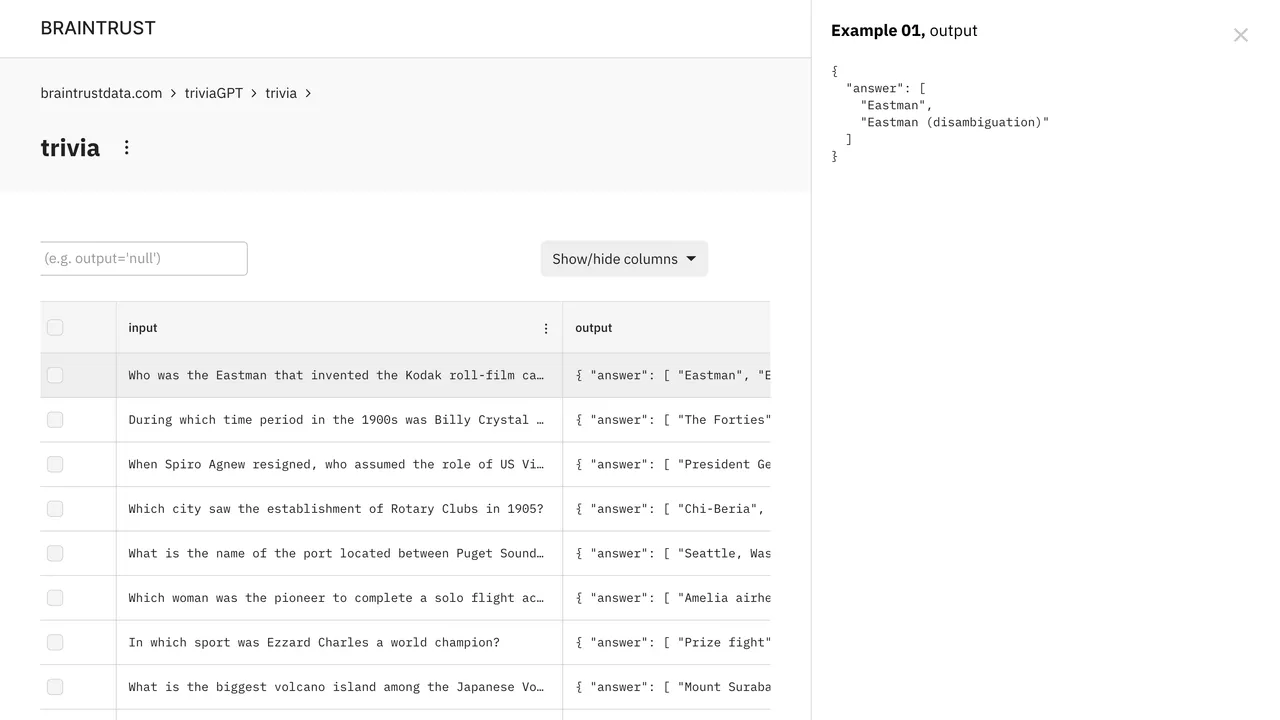Check the Ezzard Charles question row
1280x720 pixels.
[55, 642]
